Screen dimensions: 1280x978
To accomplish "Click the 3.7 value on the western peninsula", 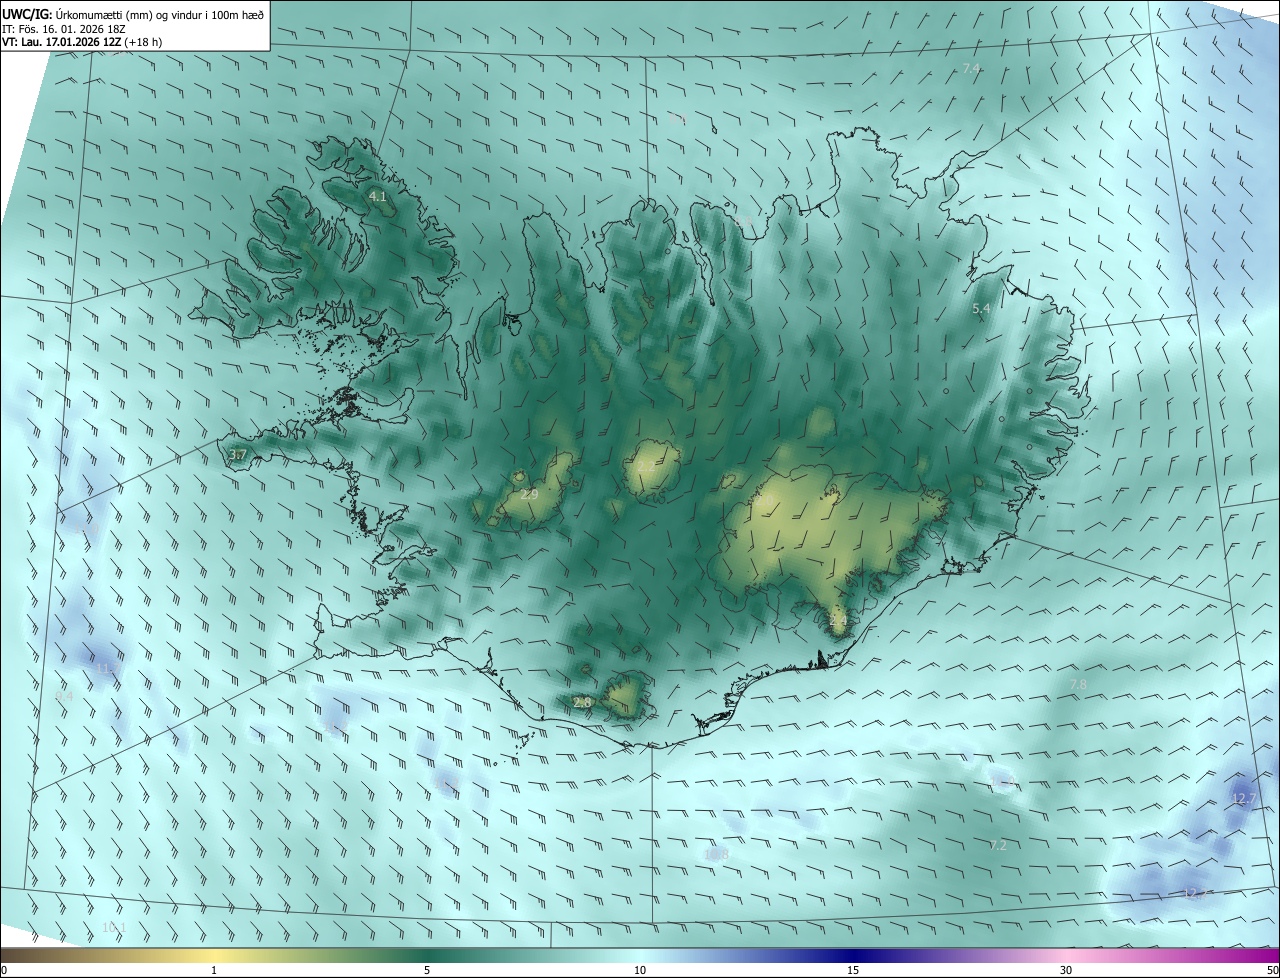I will click(237, 455).
